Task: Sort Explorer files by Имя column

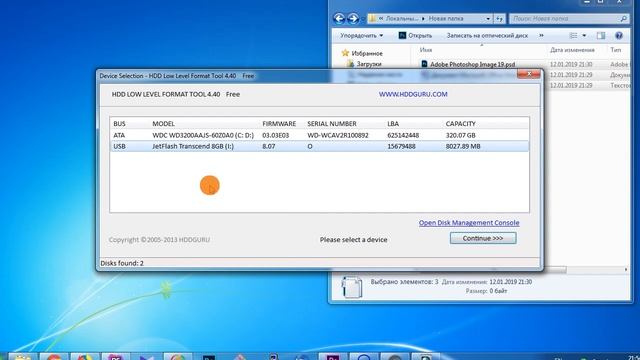Action: tap(426, 50)
